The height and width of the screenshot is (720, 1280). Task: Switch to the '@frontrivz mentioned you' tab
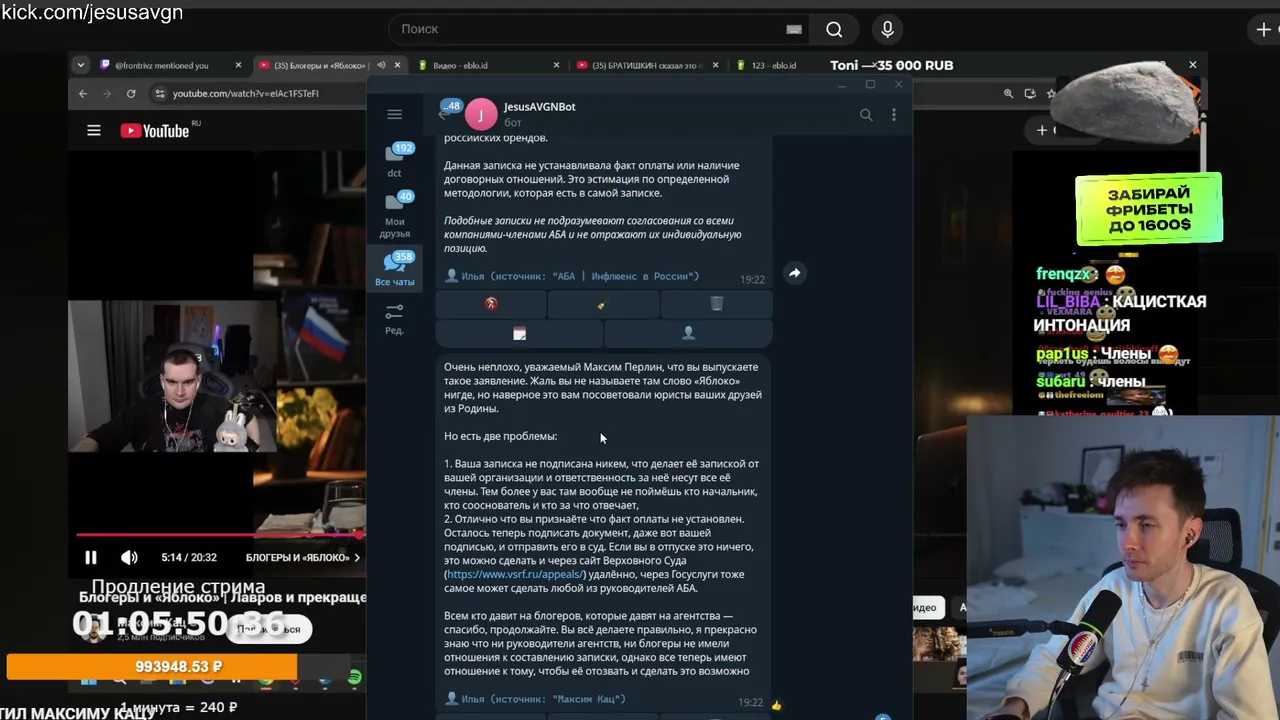point(162,65)
